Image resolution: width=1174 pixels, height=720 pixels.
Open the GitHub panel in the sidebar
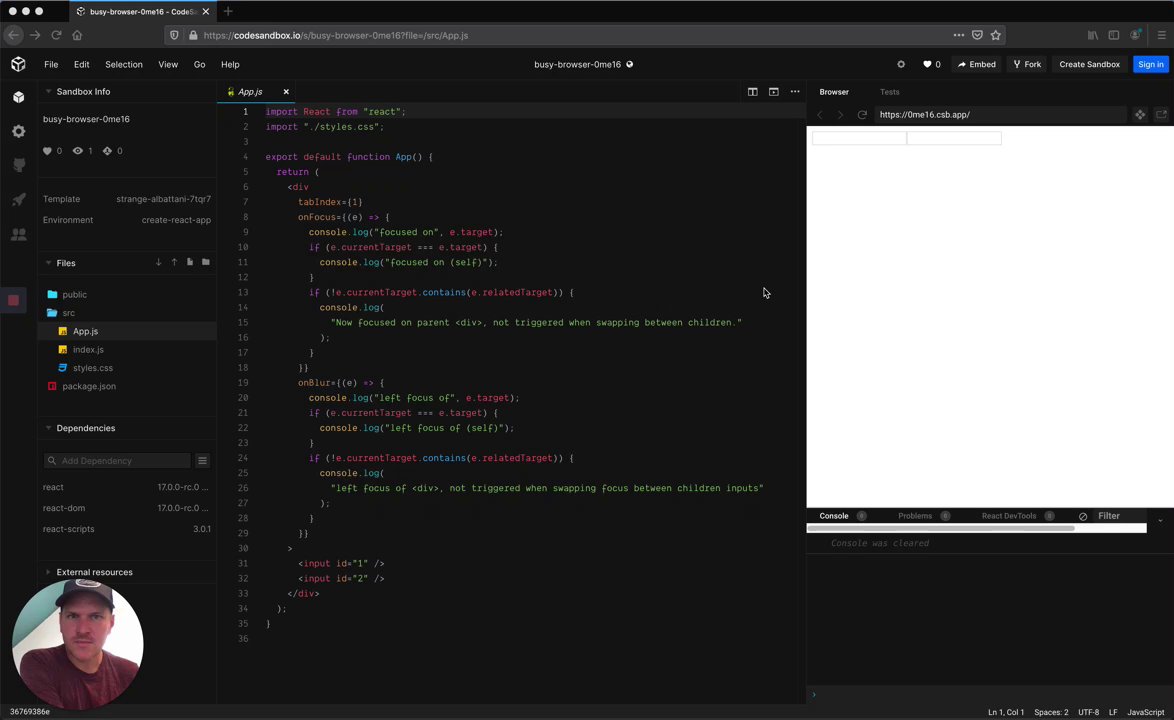point(18,165)
